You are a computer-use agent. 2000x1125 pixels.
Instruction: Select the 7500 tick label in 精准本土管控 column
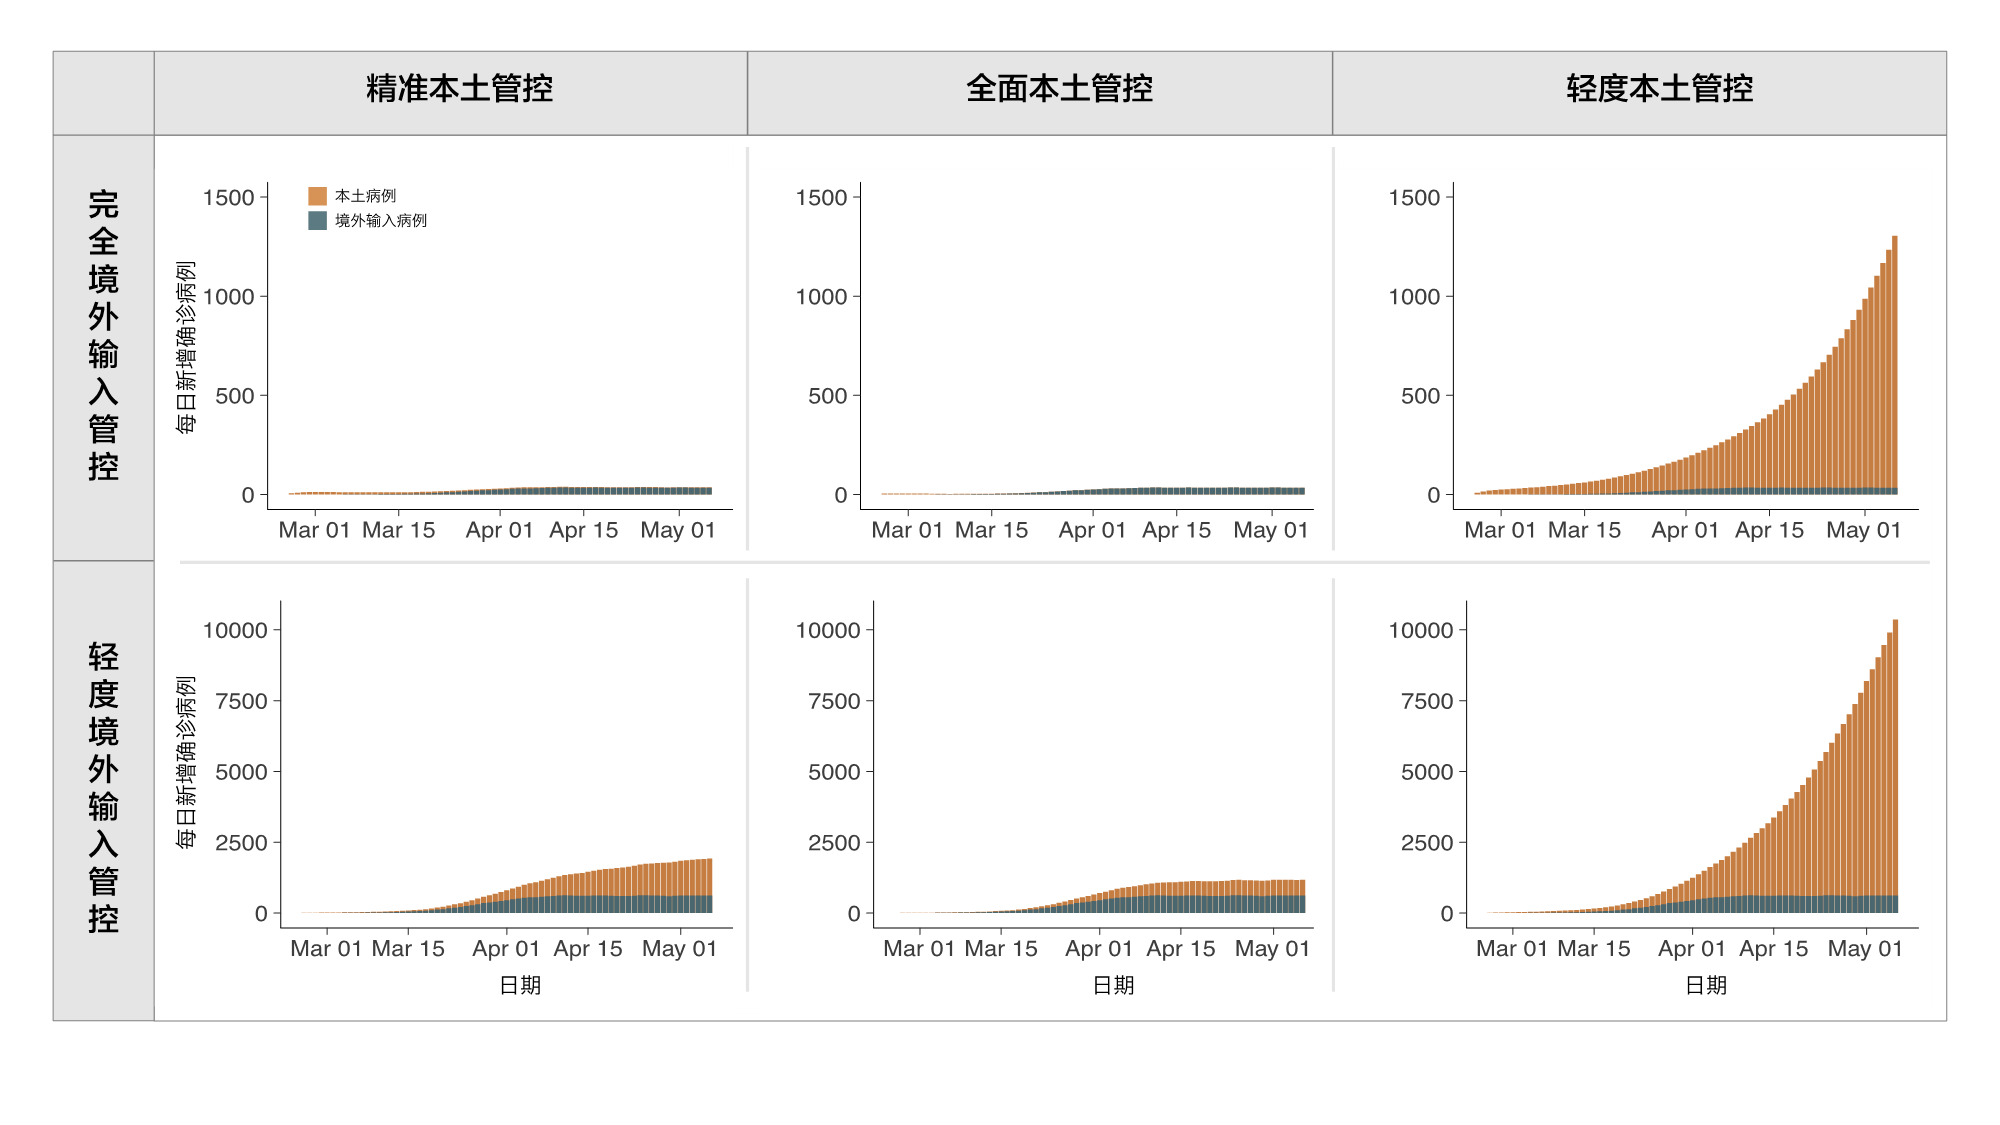click(x=241, y=702)
